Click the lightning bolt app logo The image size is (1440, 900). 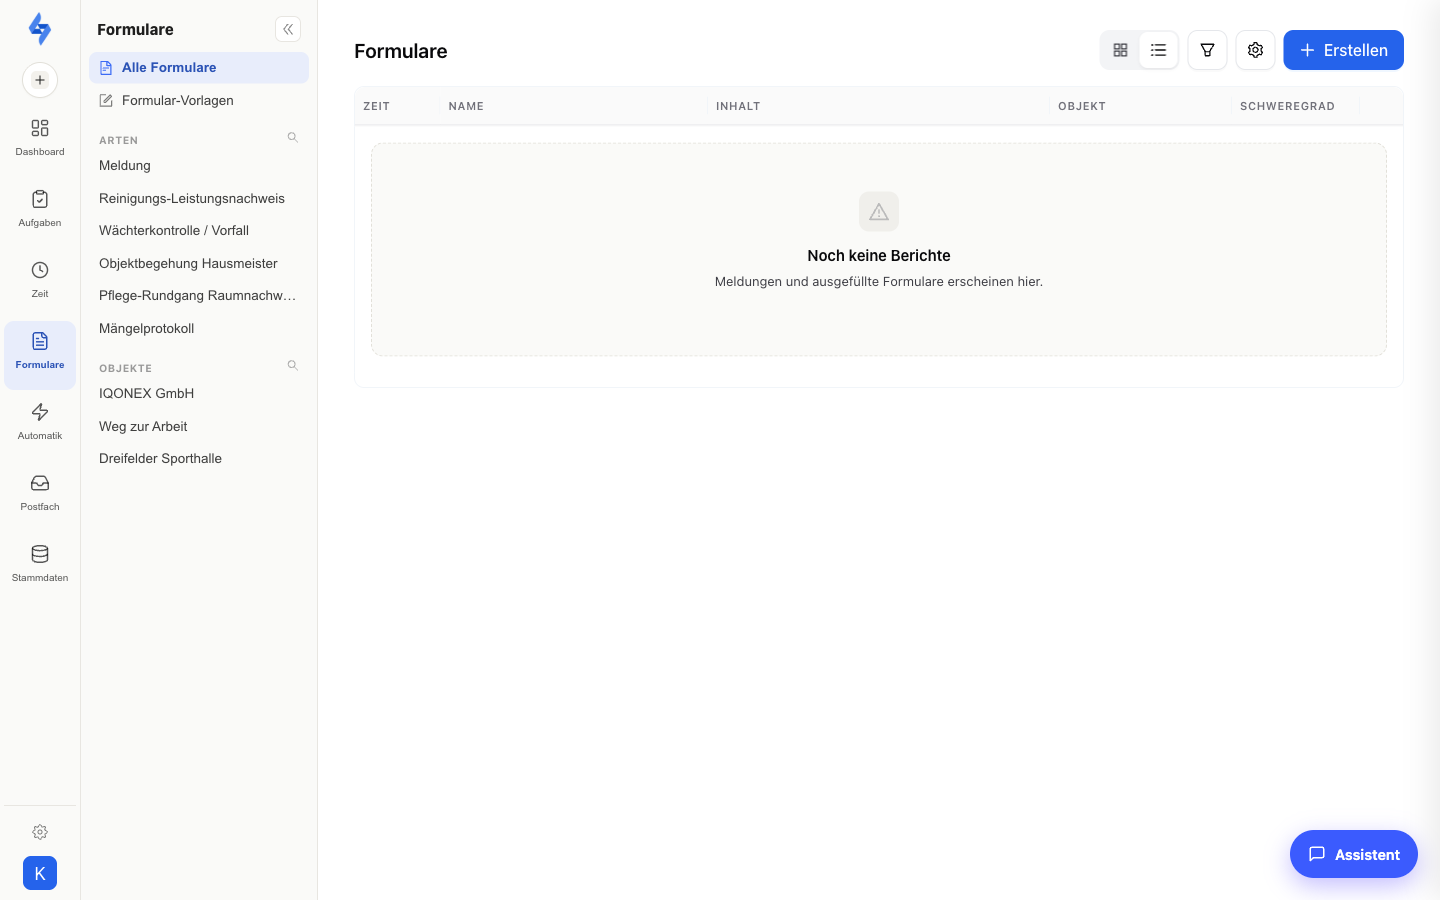tap(40, 29)
